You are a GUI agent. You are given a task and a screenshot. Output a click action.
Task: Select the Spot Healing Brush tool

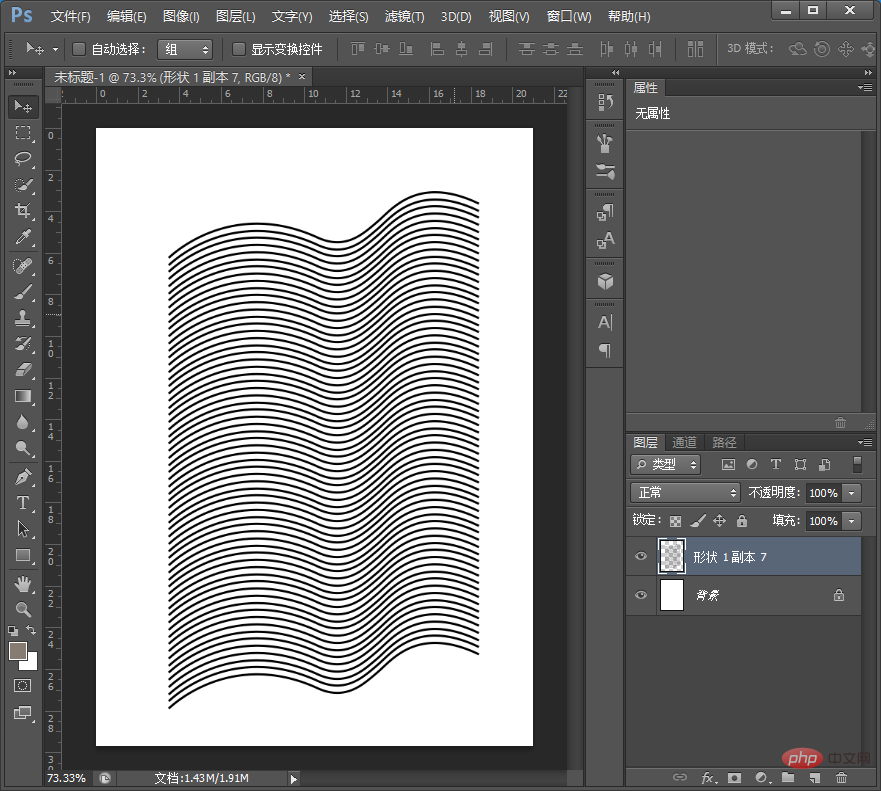coord(23,266)
